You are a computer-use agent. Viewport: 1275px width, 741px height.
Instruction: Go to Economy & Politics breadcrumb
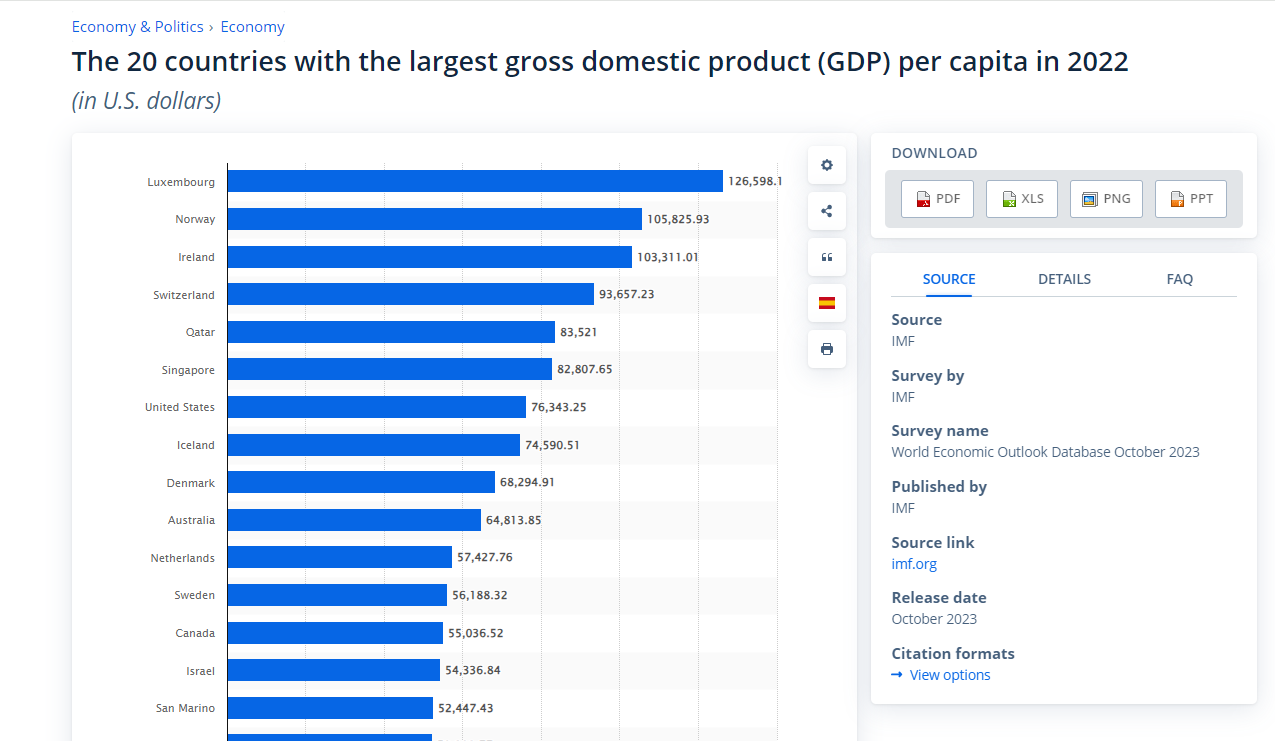click(137, 27)
